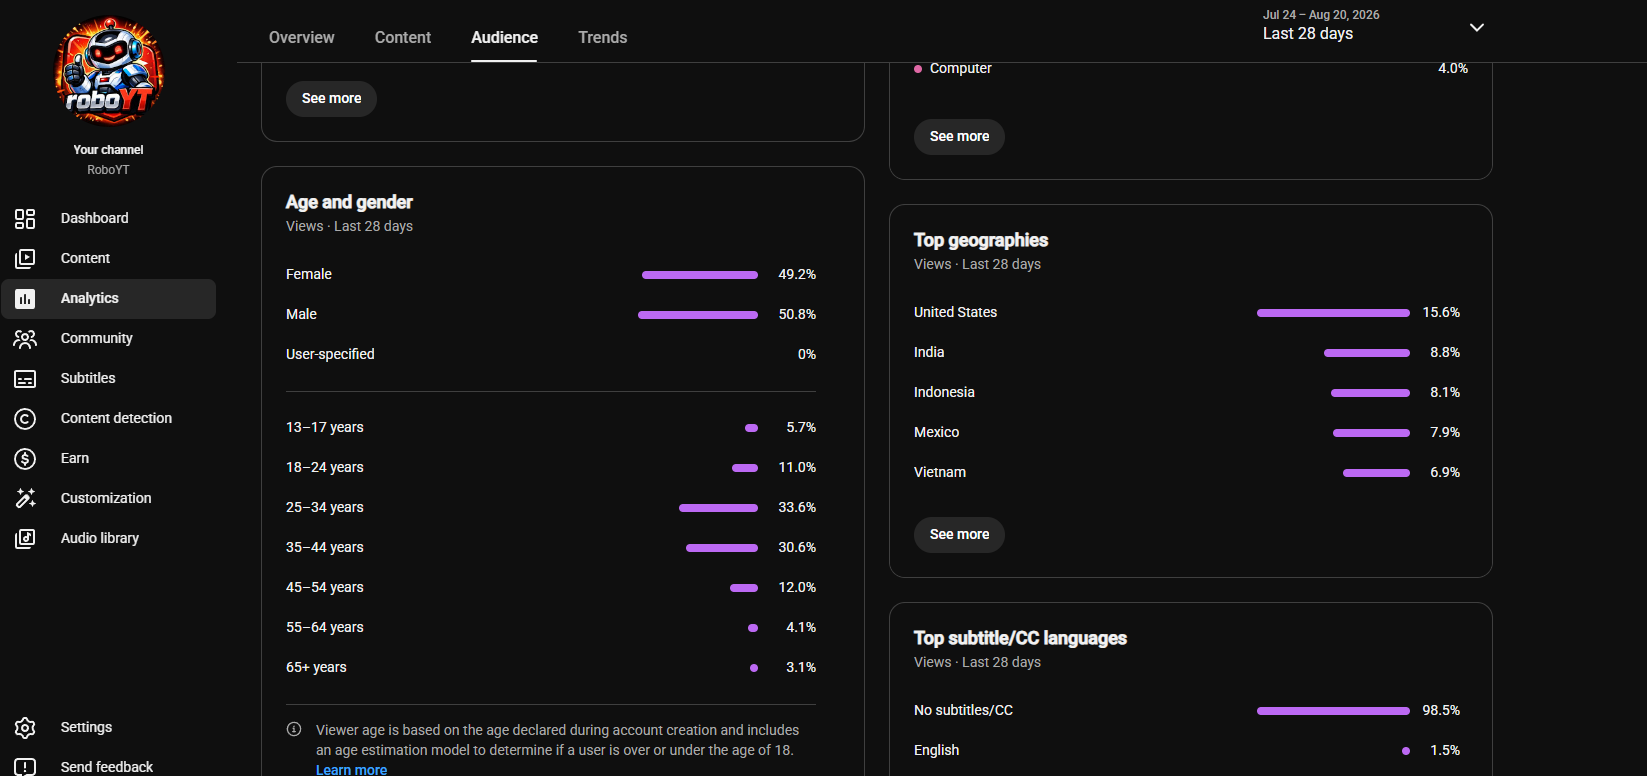Open Dashboard from the sidebar

[x=108, y=219]
